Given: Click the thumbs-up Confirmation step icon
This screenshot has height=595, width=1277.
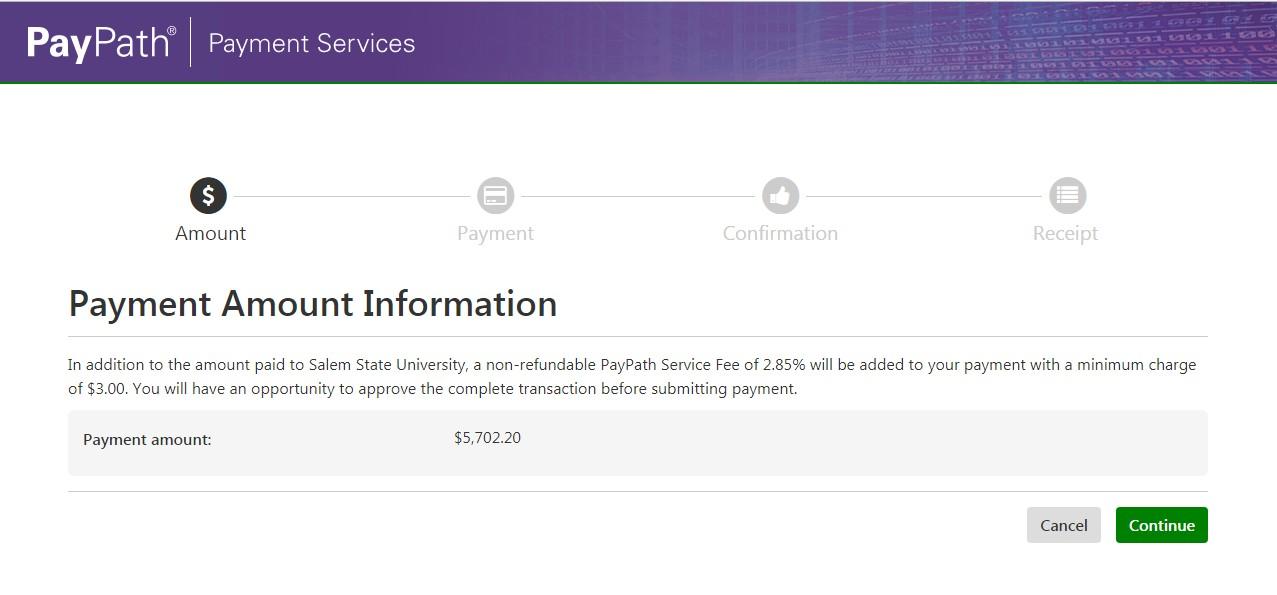Looking at the screenshot, I should click(x=780, y=196).
